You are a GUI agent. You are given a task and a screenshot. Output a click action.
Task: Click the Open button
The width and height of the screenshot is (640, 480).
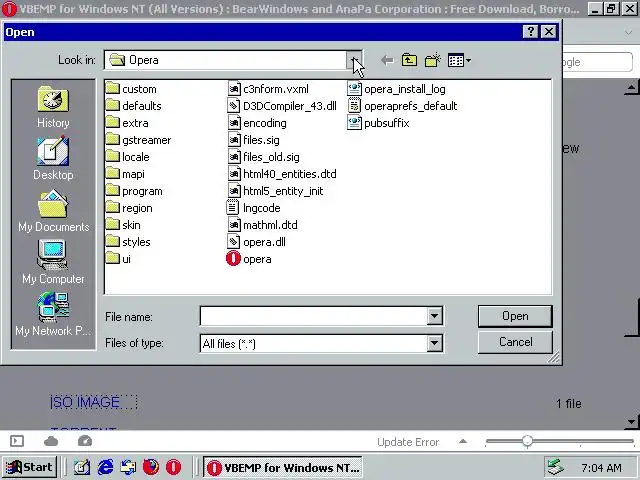pyautogui.click(x=515, y=316)
